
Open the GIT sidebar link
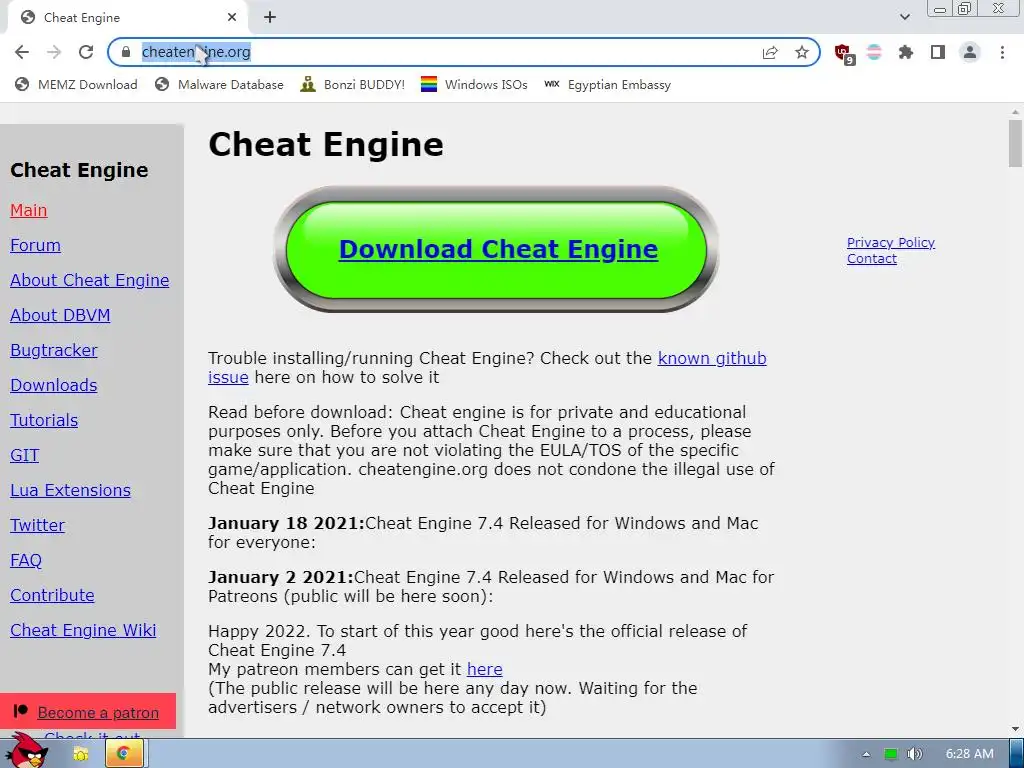click(x=24, y=455)
